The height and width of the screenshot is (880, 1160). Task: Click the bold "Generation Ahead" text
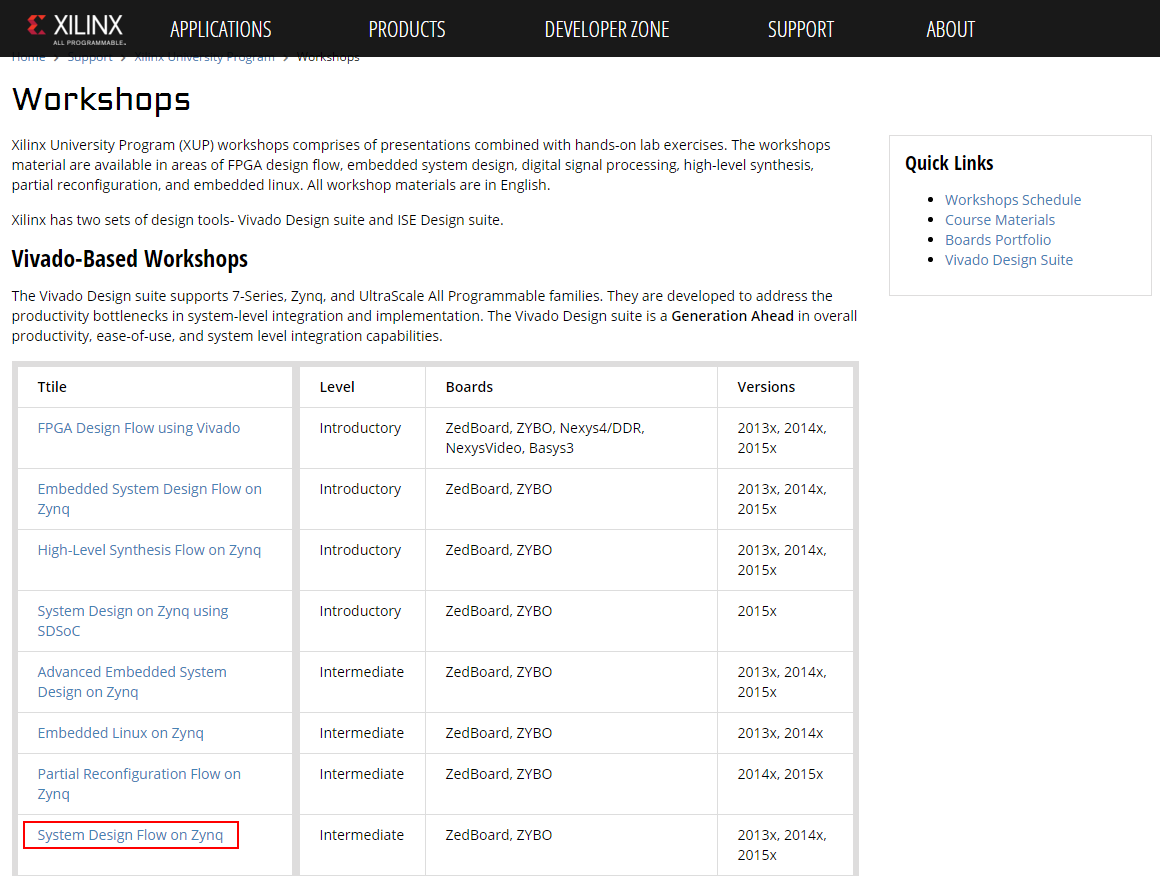point(732,316)
